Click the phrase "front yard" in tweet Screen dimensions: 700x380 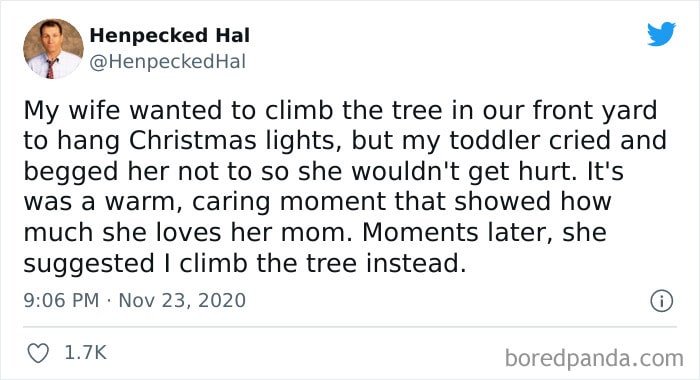595,111
